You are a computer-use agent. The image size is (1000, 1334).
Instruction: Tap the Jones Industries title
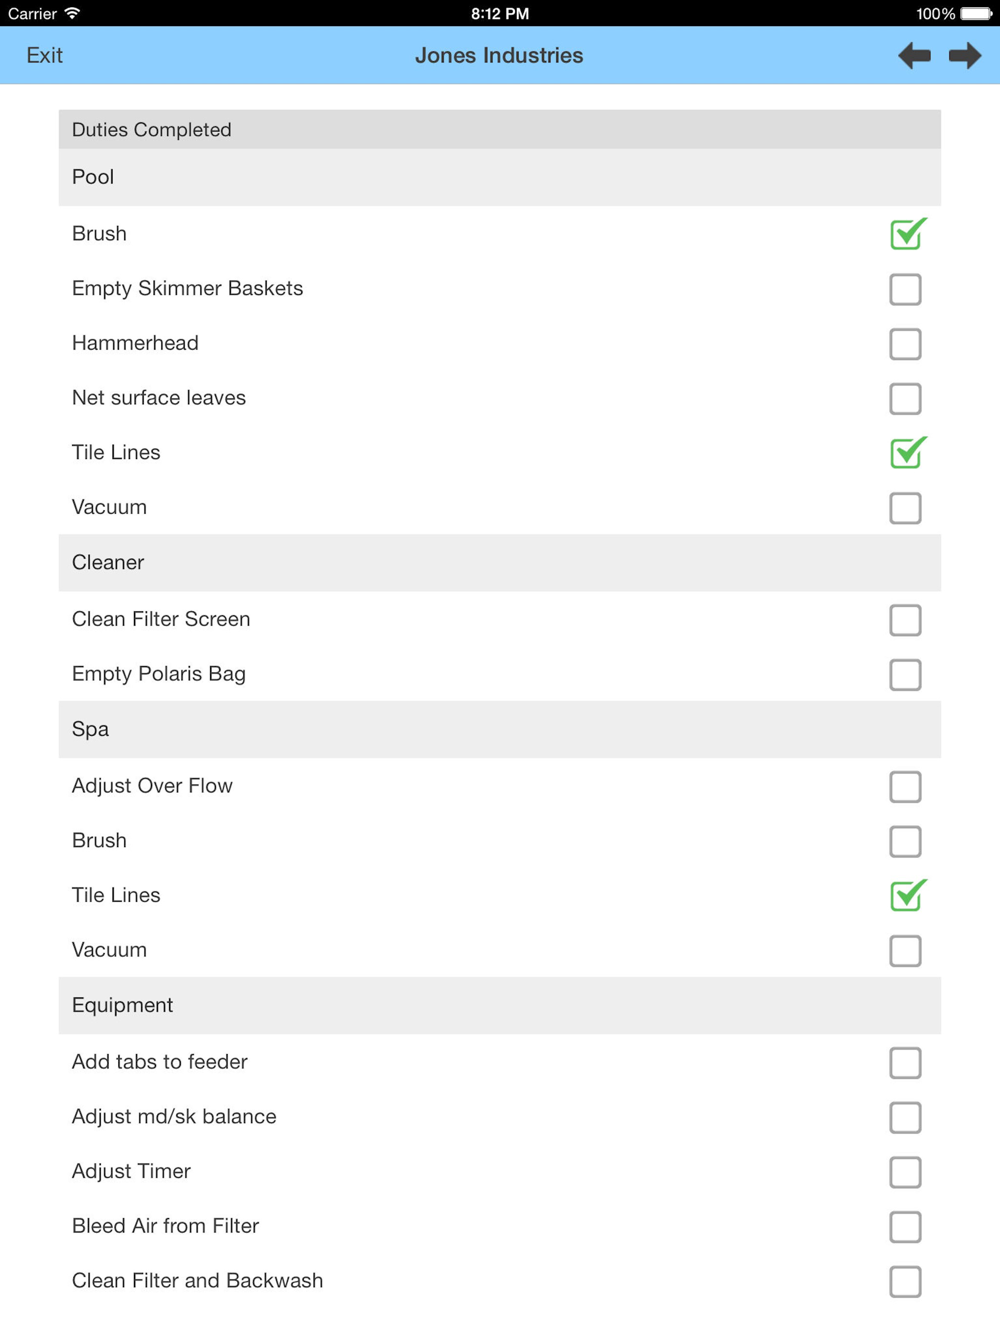pyautogui.click(x=499, y=56)
